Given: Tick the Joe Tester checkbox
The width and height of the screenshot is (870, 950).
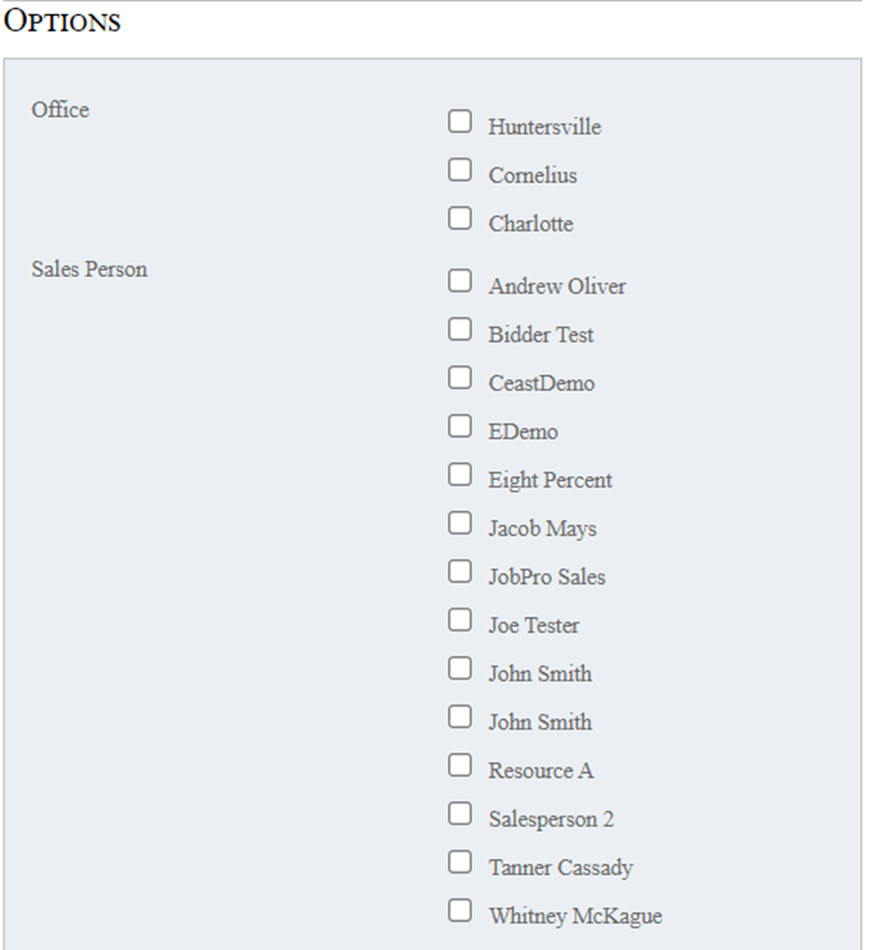Looking at the screenshot, I should pyautogui.click(x=459, y=620).
